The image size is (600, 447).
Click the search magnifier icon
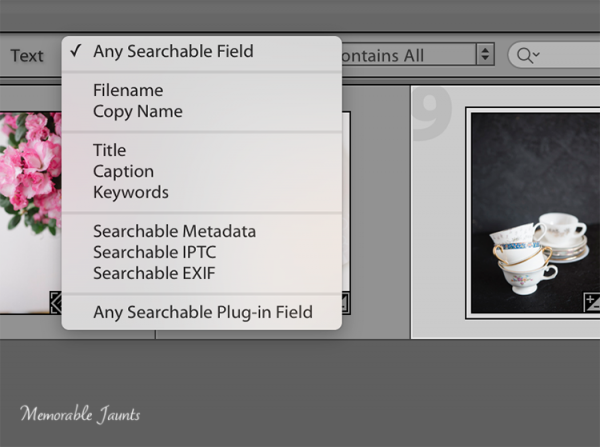coord(524,55)
